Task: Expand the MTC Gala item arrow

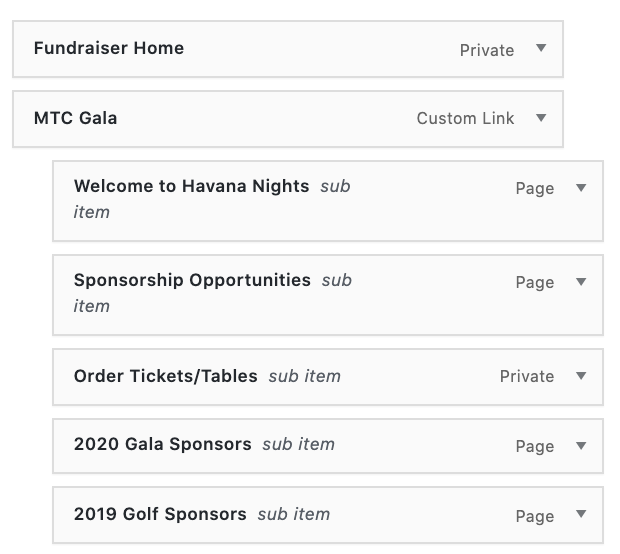Action: [x=541, y=118]
